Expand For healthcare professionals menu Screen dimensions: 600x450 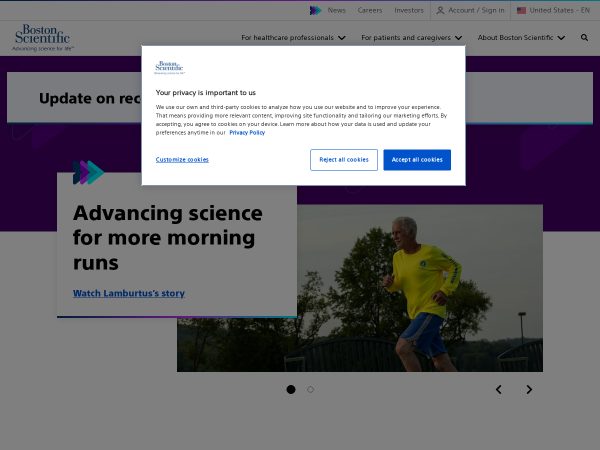293,38
